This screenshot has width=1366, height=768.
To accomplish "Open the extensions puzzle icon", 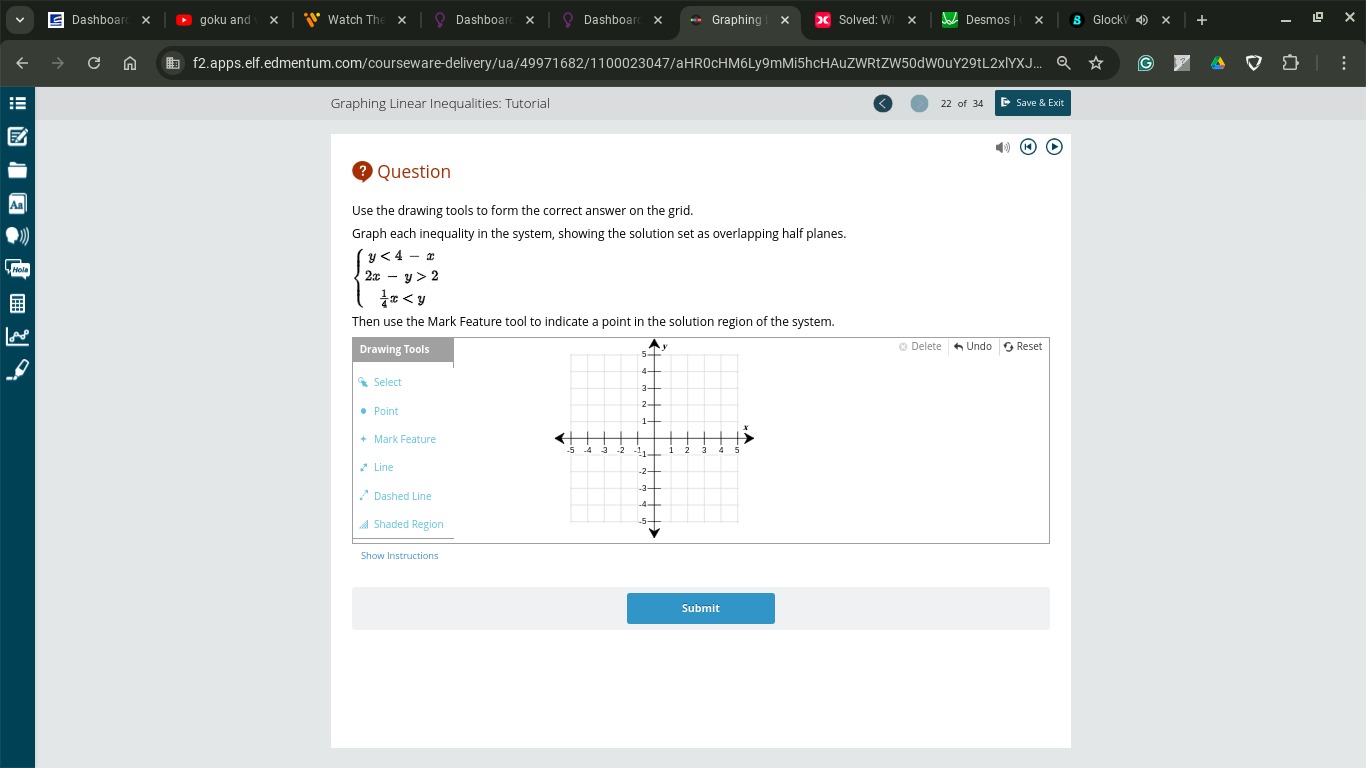I will click(x=1290, y=63).
